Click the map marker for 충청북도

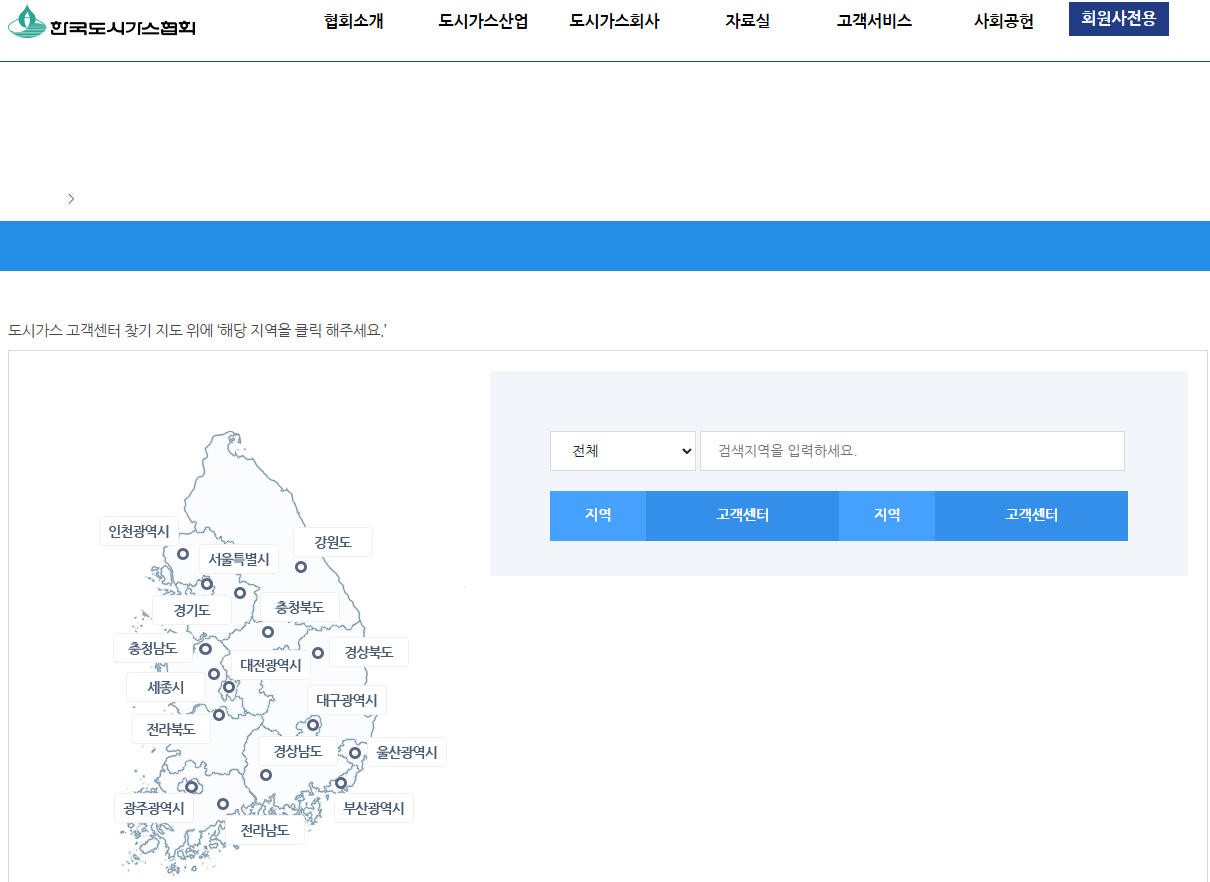[268, 632]
